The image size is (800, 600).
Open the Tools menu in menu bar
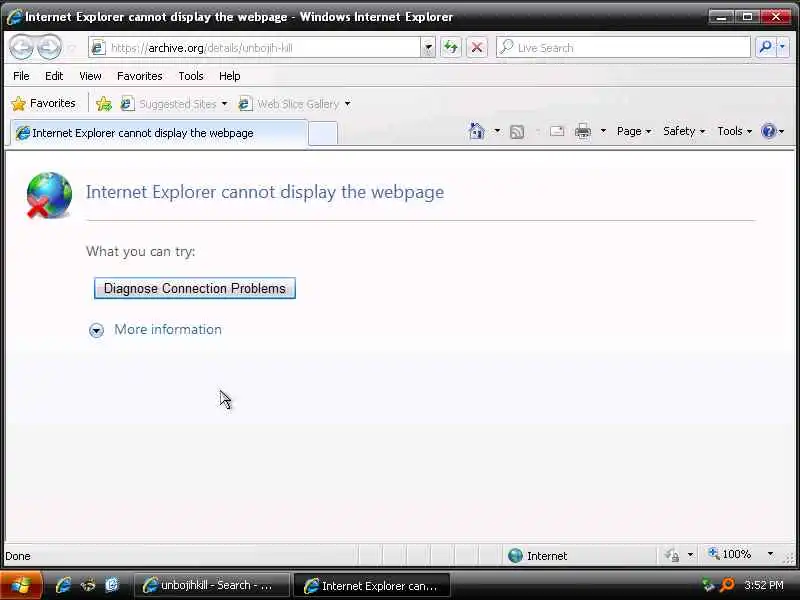(191, 76)
